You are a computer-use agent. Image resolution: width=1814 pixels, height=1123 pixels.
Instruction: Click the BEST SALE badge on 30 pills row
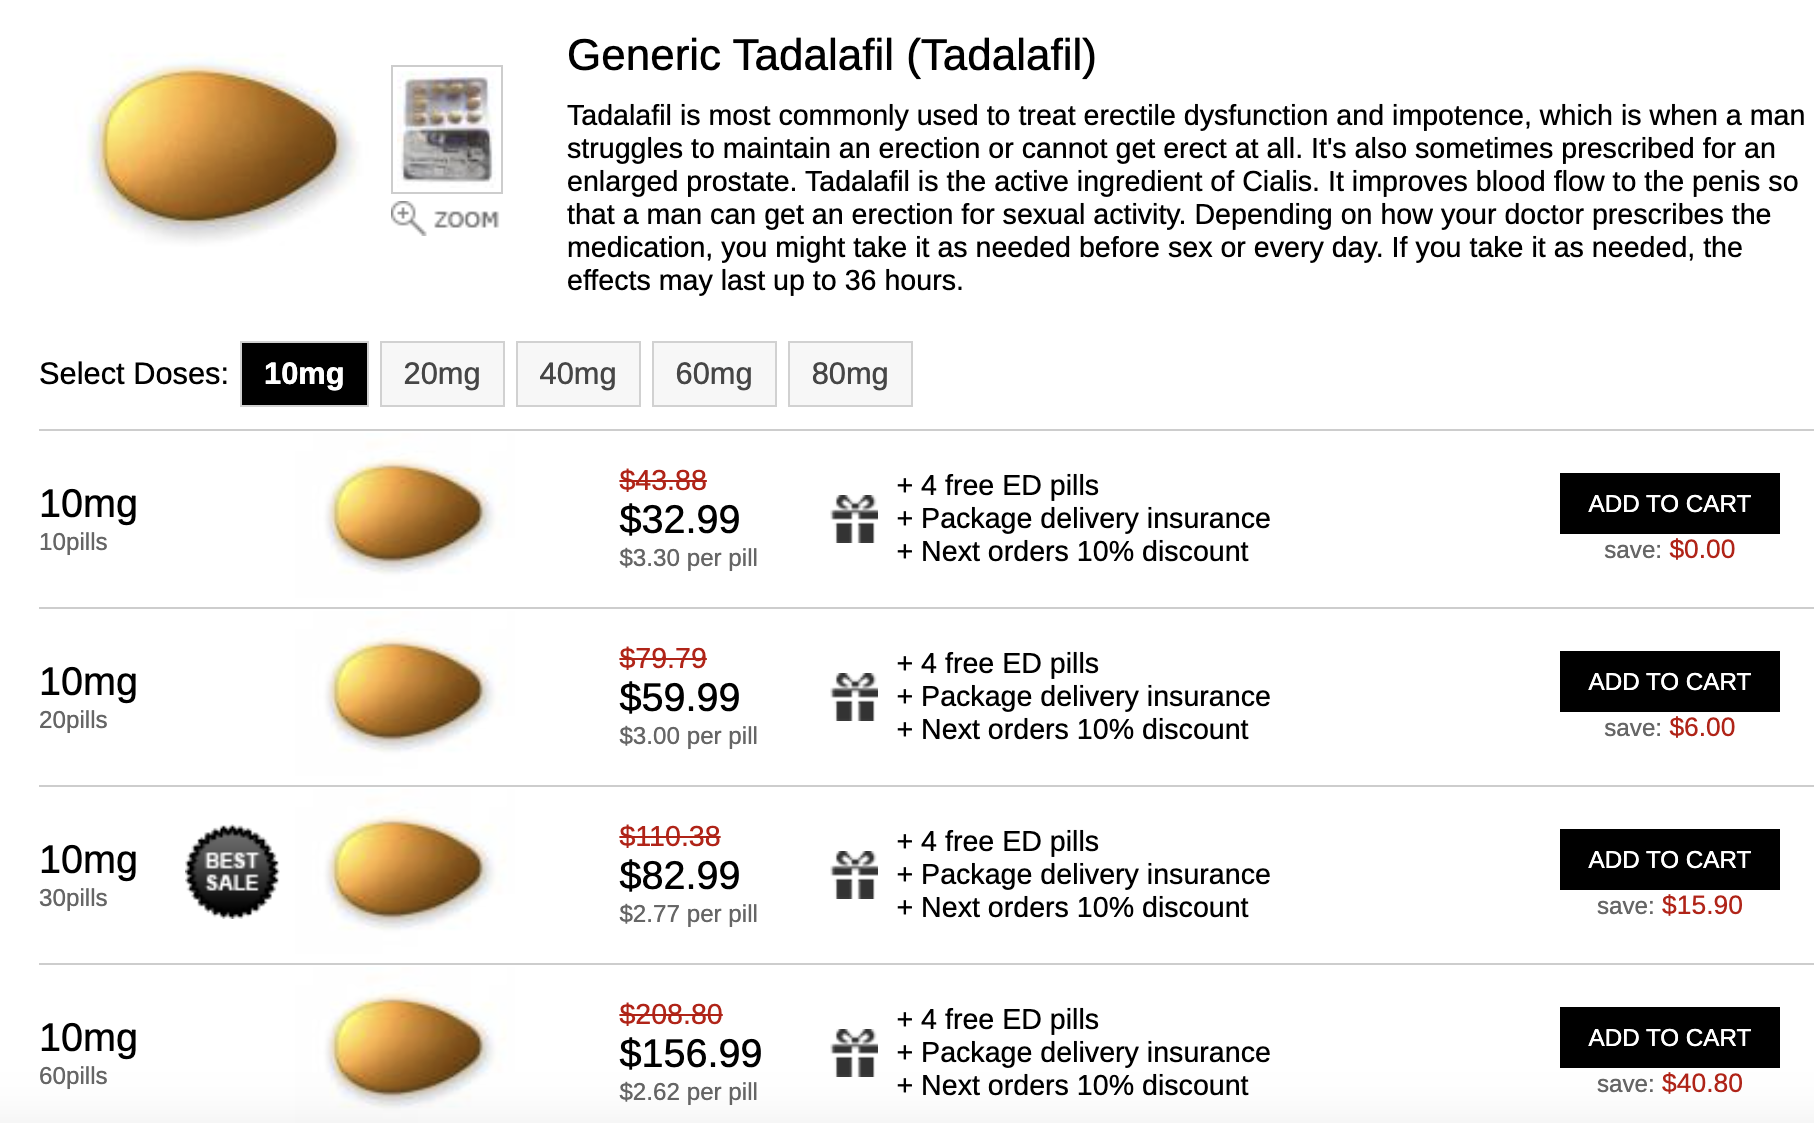pyautogui.click(x=232, y=871)
